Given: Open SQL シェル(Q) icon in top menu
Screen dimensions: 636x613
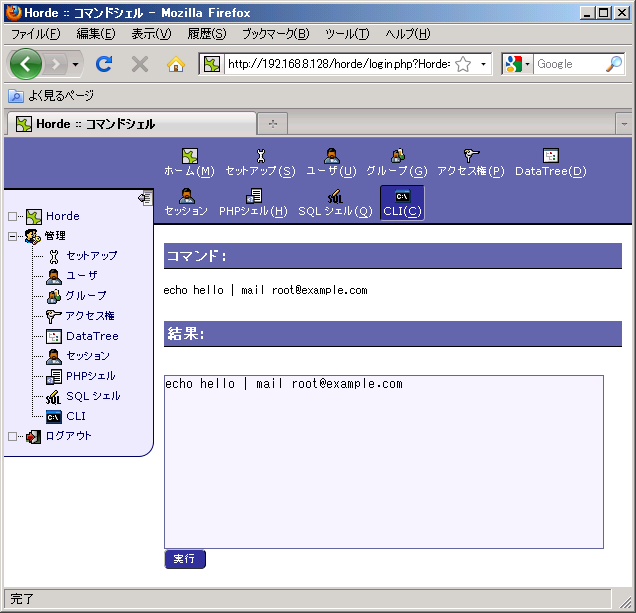Looking at the screenshot, I should point(335,196).
